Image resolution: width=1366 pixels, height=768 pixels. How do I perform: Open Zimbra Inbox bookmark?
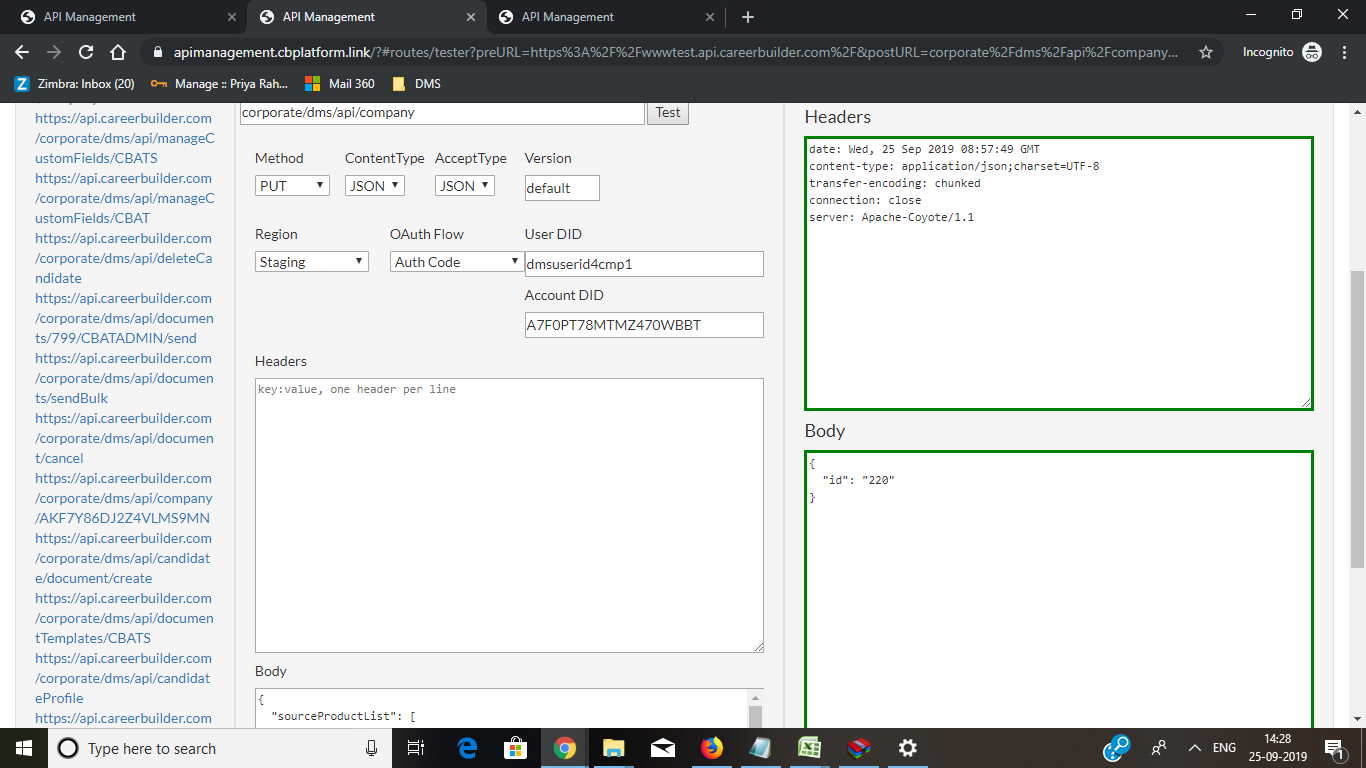[x=75, y=84]
